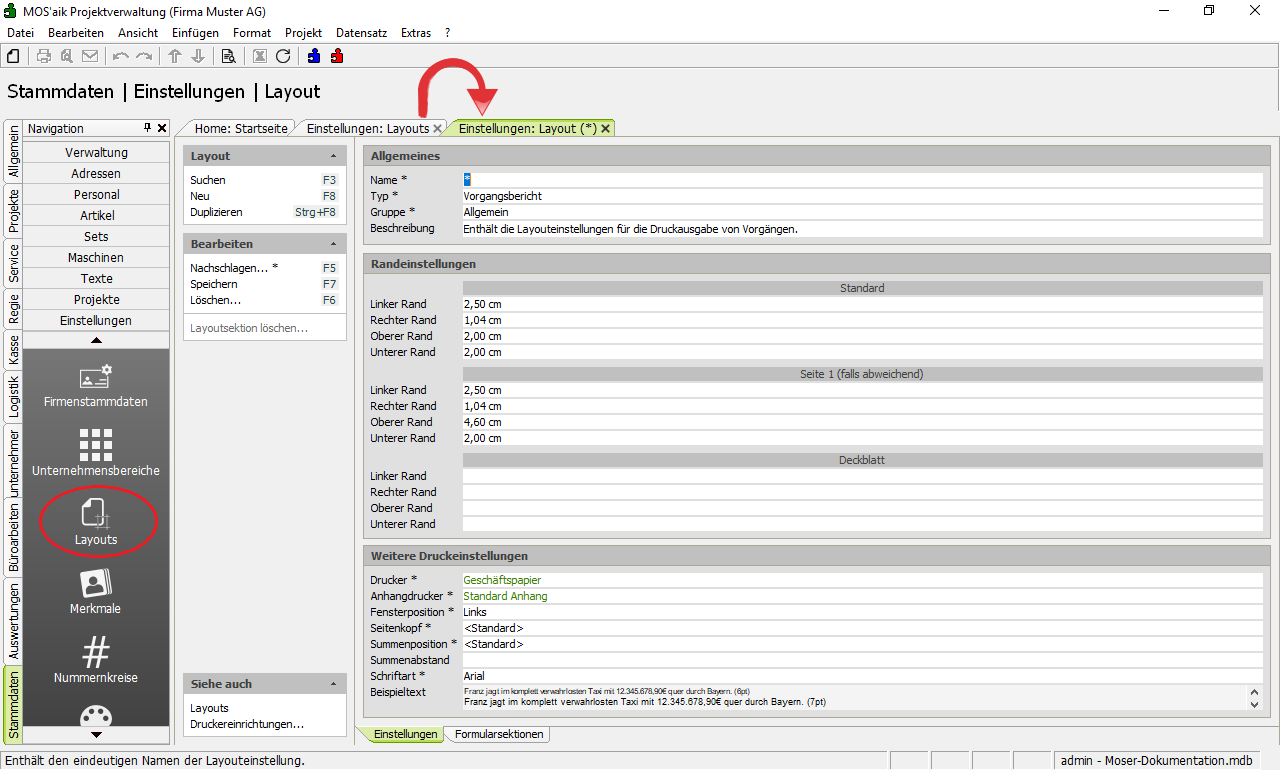The image size is (1280, 770).
Task: Select the Auswertungen vertical side tab
Action: (x=14, y=622)
